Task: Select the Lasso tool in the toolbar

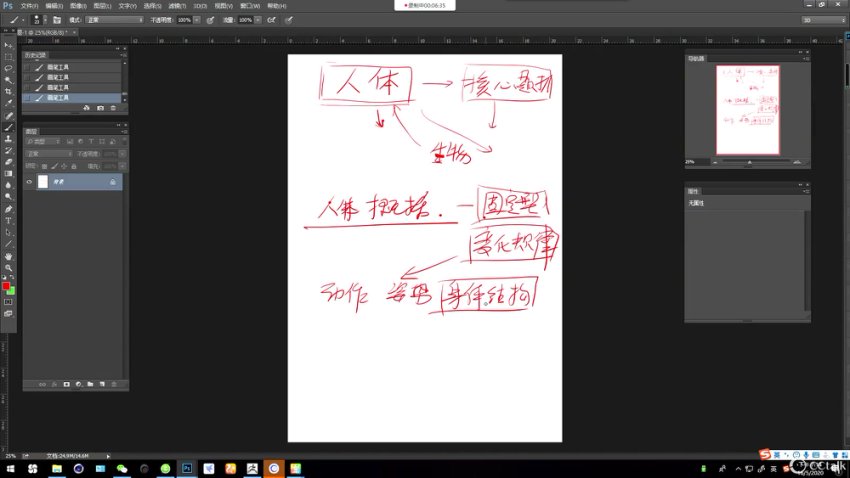Action: tap(9, 68)
